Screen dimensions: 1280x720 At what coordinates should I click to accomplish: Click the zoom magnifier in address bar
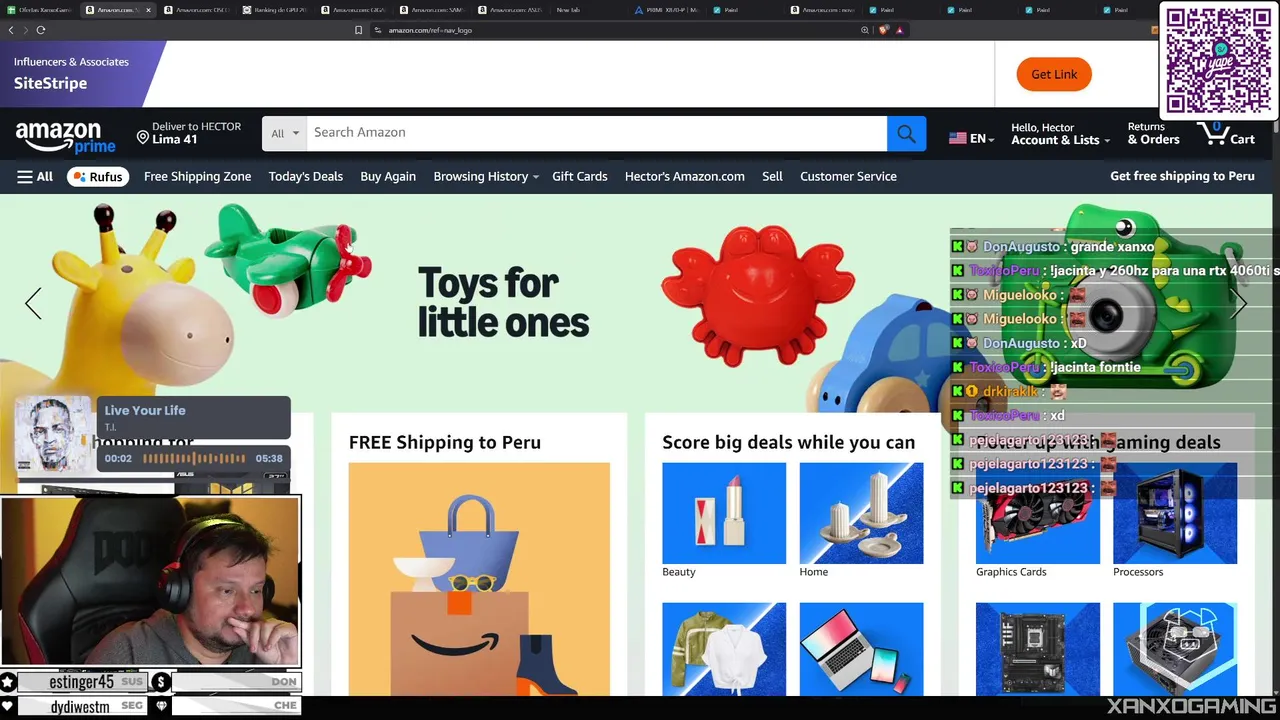click(x=865, y=30)
